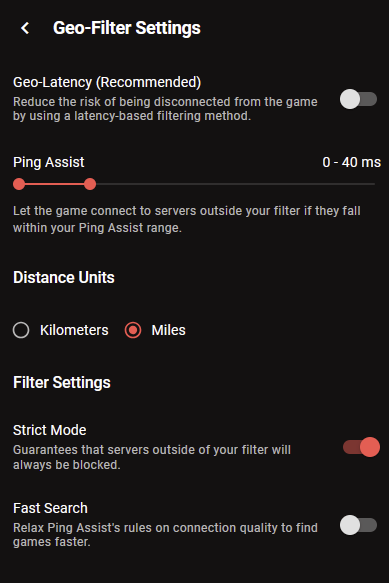389x583 pixels.
Task: Click the Strict Mode label
Action: [49, 430]
